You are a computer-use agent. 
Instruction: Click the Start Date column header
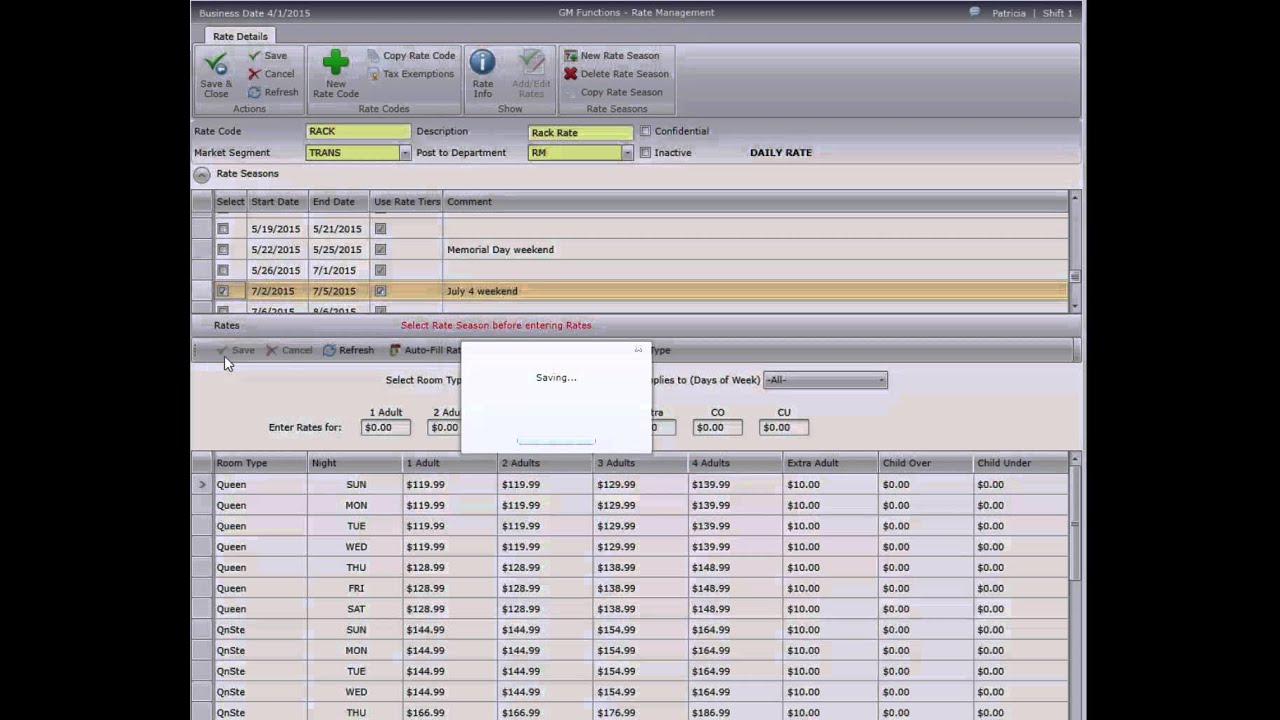point(275,202)
